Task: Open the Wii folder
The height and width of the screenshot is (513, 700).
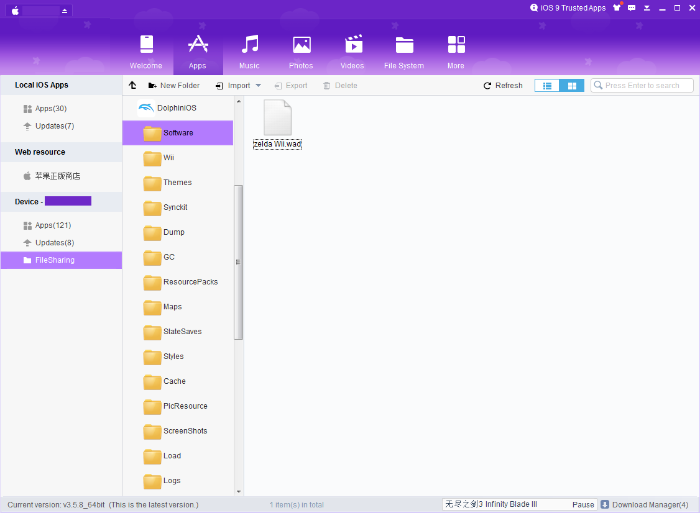Action: click(178, 158)
